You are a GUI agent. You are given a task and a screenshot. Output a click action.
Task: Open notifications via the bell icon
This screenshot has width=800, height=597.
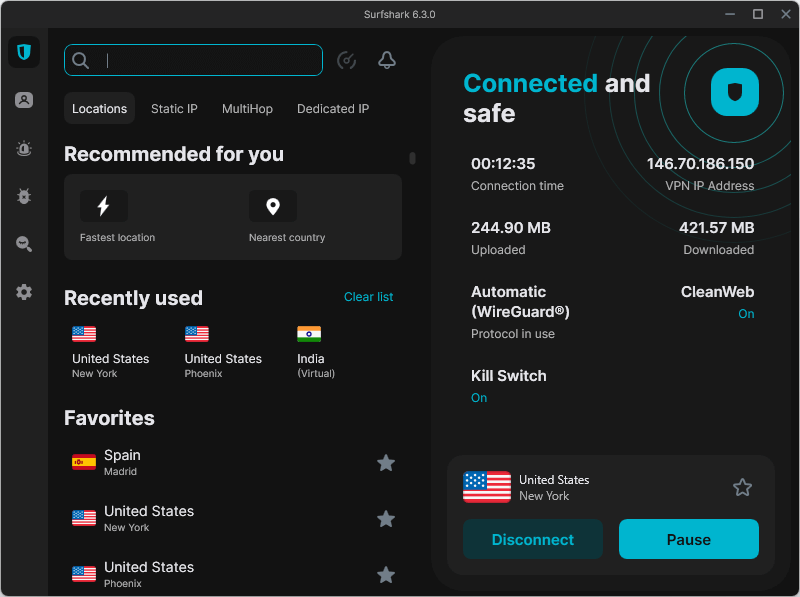coord(387,60)
